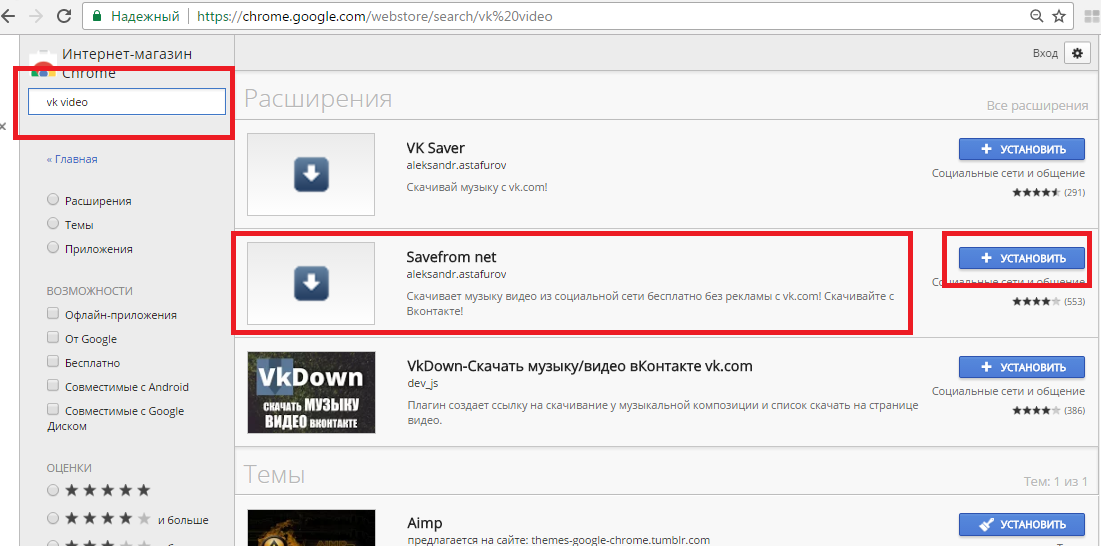Click the Темы section heading

(x=275, y=475)
